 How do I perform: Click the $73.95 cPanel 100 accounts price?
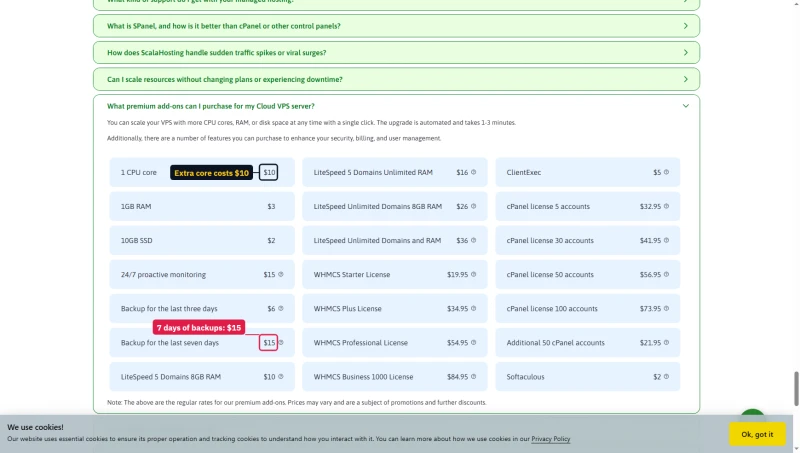pos(650,309)
